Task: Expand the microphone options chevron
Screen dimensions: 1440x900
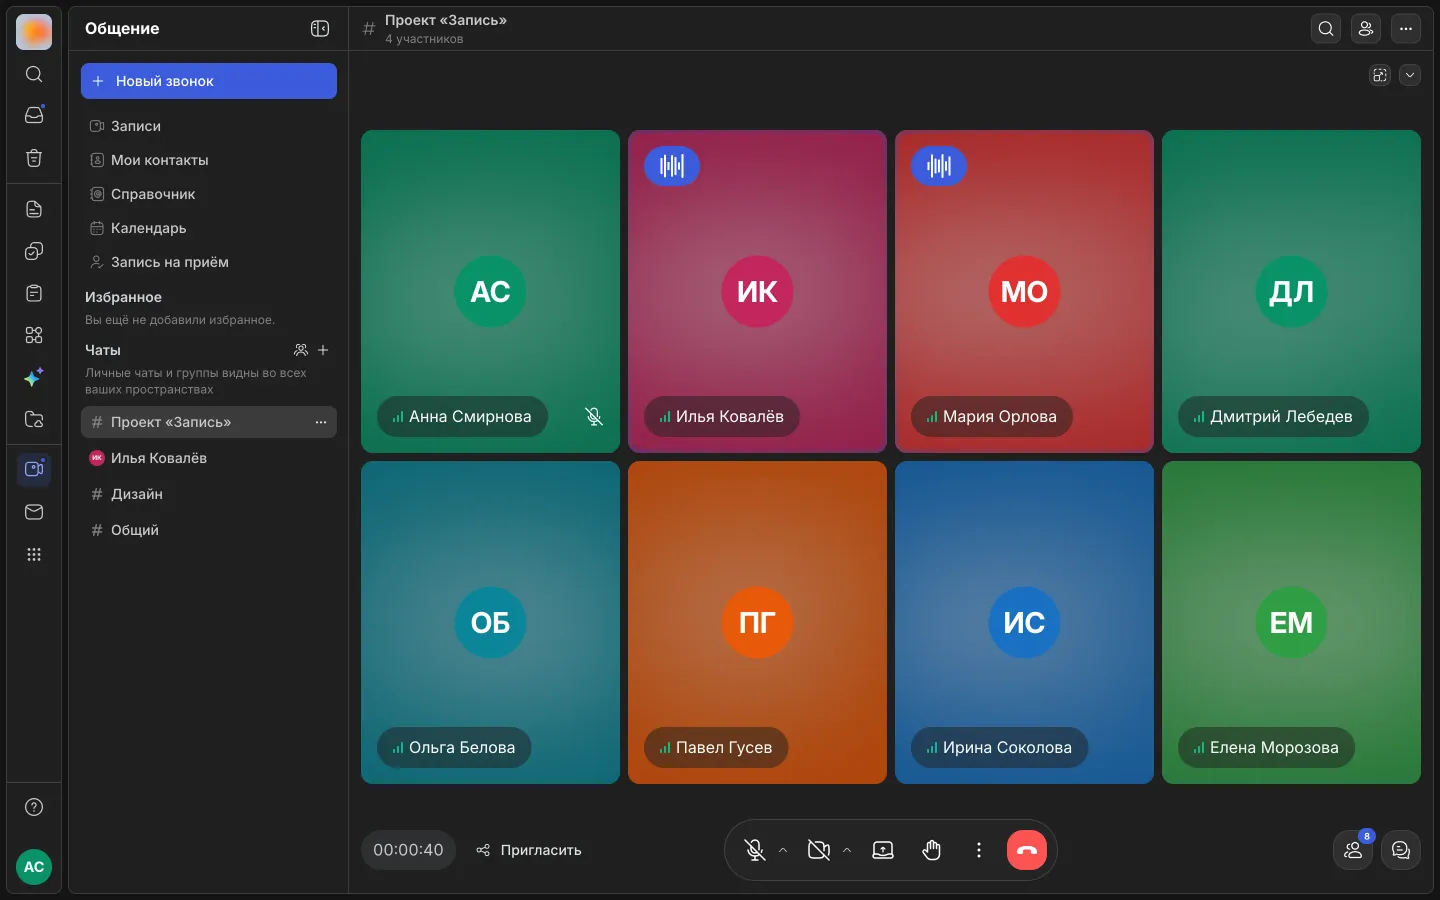Action: point(783,850)
